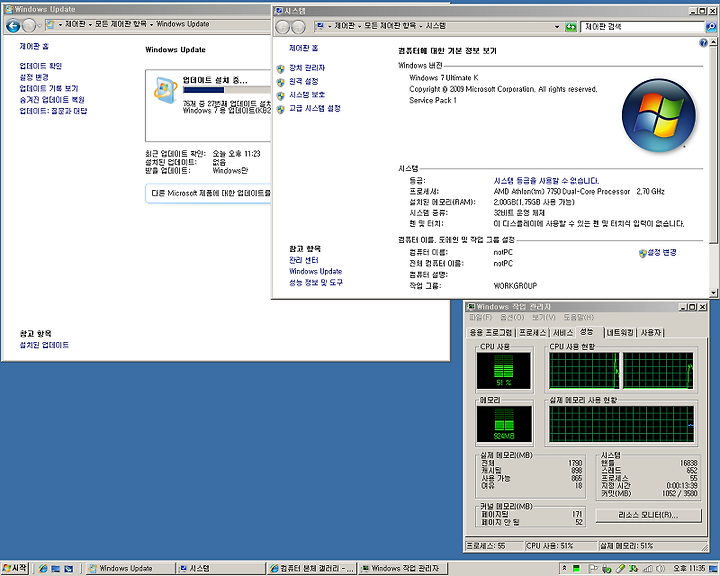Expand the root arrow before 제어판 in 시스템 breadcrumb
The image size is (720, 576).
click(329, 26)
